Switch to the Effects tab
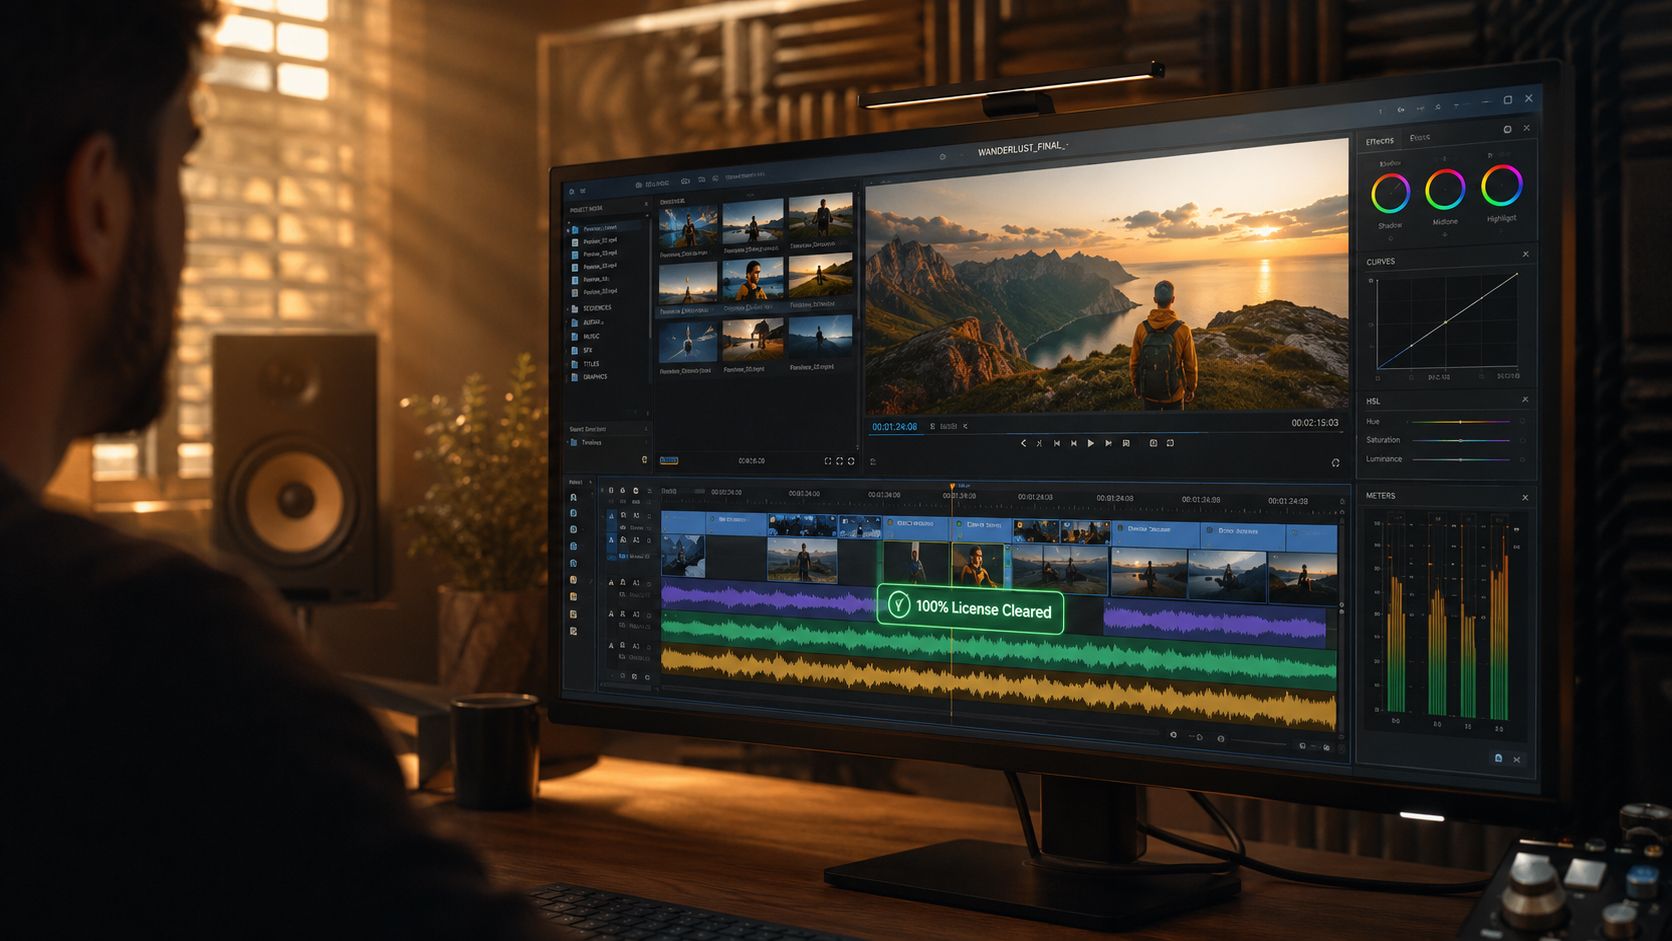This screenshot has height=941, width=1672. (x=1380, y=141)
